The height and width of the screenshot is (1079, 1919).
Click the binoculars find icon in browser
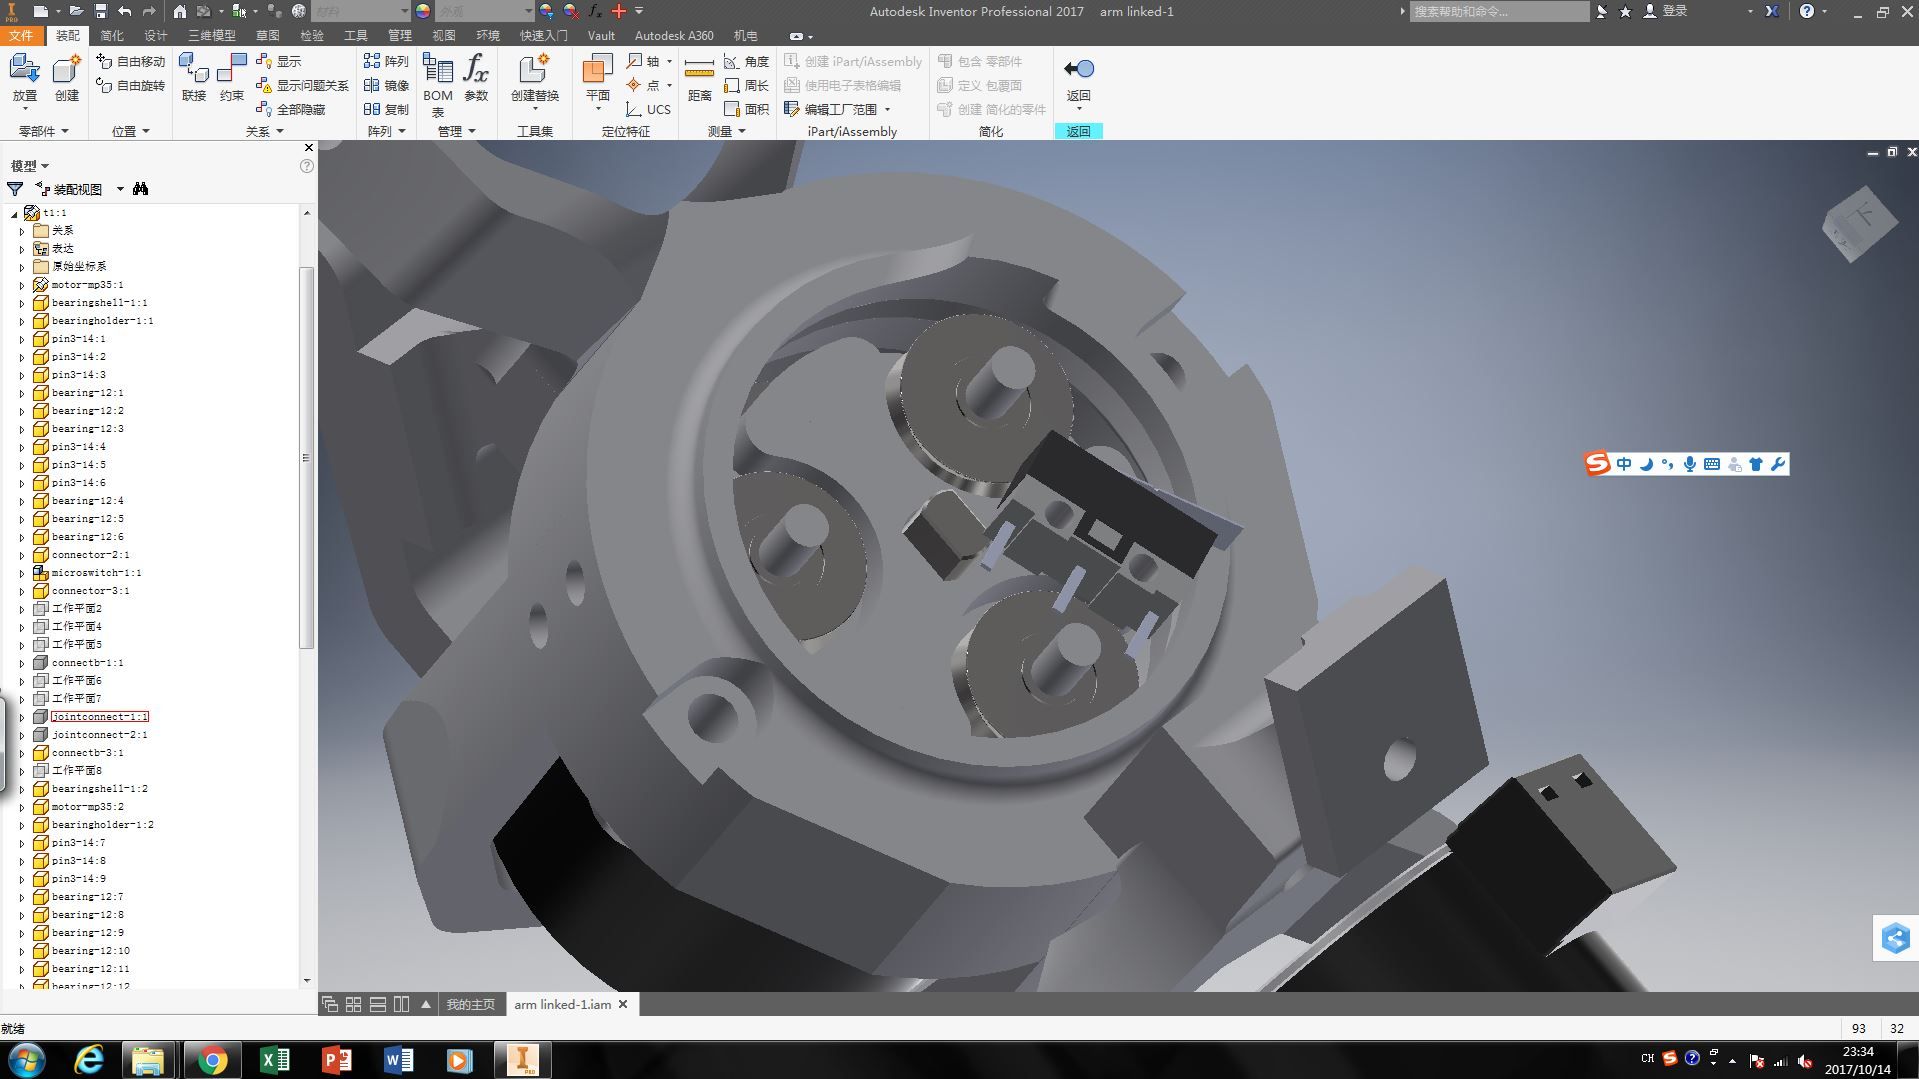(x=141, y=189)
